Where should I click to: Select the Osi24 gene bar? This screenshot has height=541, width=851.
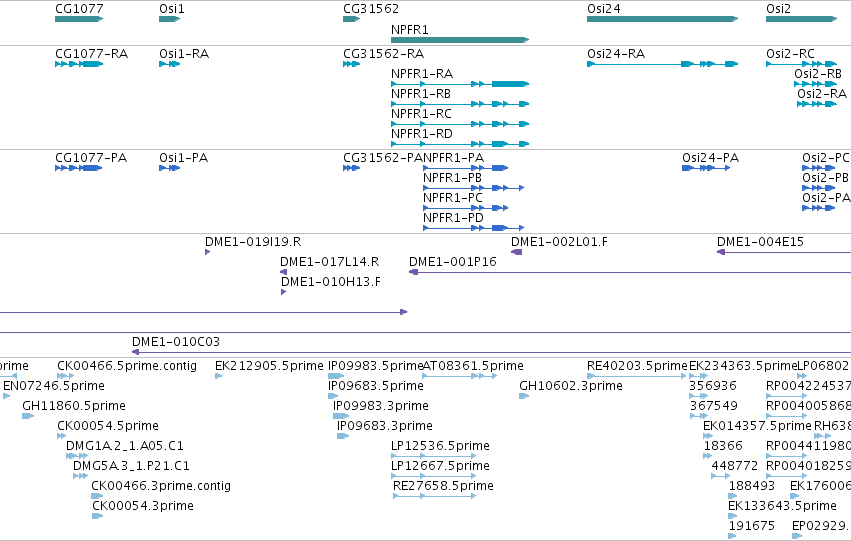pyautogui.click(x=662, y=19)
